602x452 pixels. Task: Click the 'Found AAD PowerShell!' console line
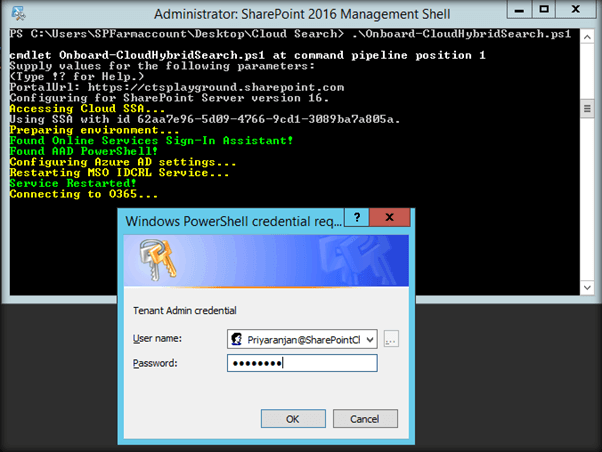[x=84, y=151]
